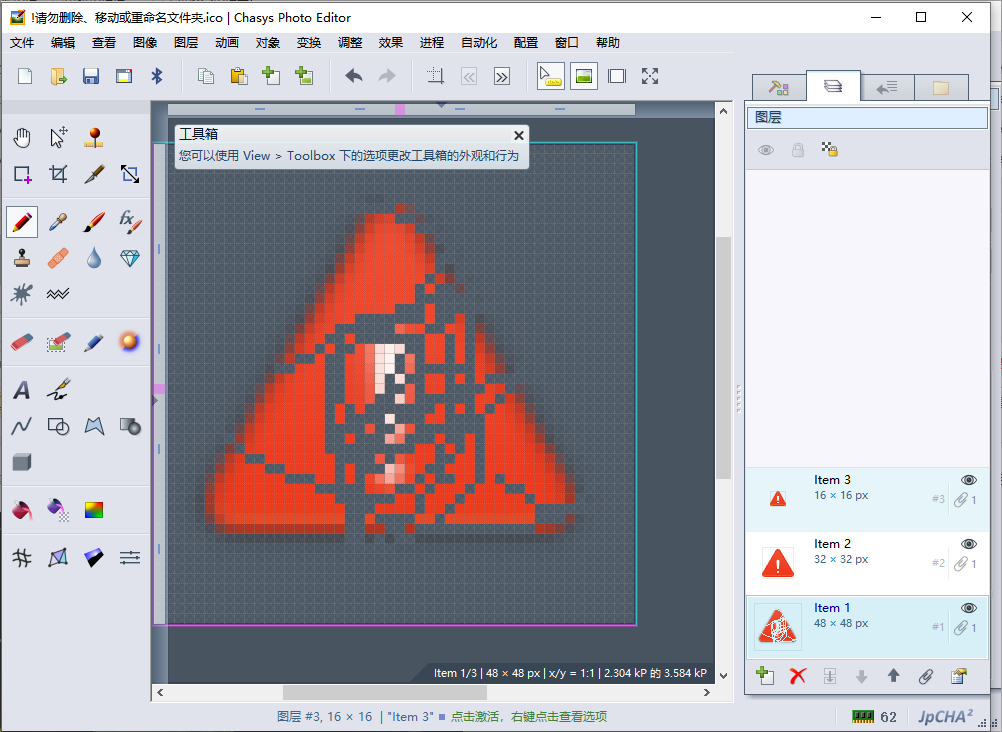1002x732 pixels.
Task: Pick a color with the Eyedropper tool
Action: 57,221
